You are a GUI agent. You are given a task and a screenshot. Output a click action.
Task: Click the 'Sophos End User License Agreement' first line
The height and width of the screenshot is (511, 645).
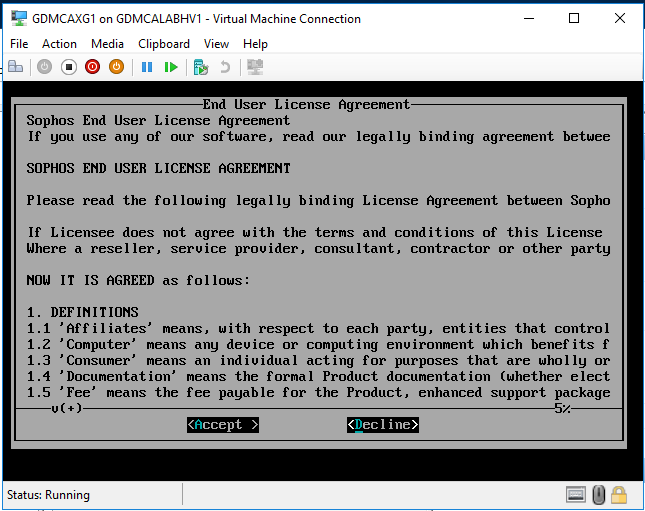coord(158,121)
